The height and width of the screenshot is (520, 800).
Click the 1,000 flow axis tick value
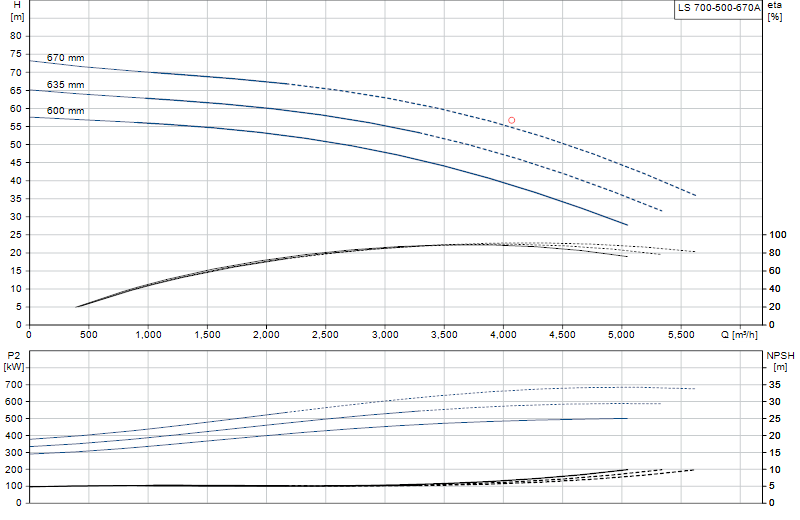point(148,335)
